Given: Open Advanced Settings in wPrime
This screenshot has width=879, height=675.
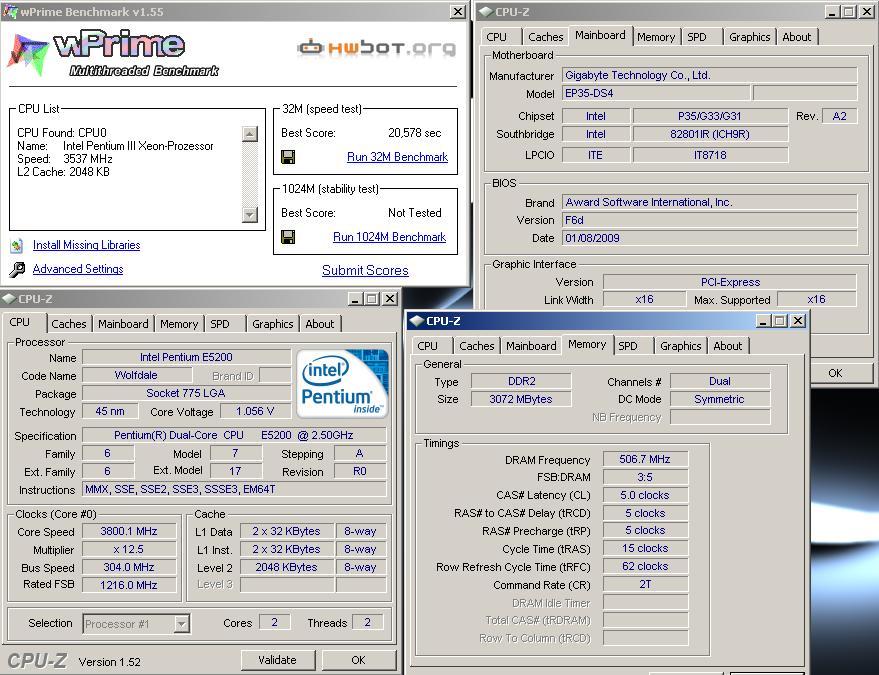Looking at the screenshot, I should [78, 269].
